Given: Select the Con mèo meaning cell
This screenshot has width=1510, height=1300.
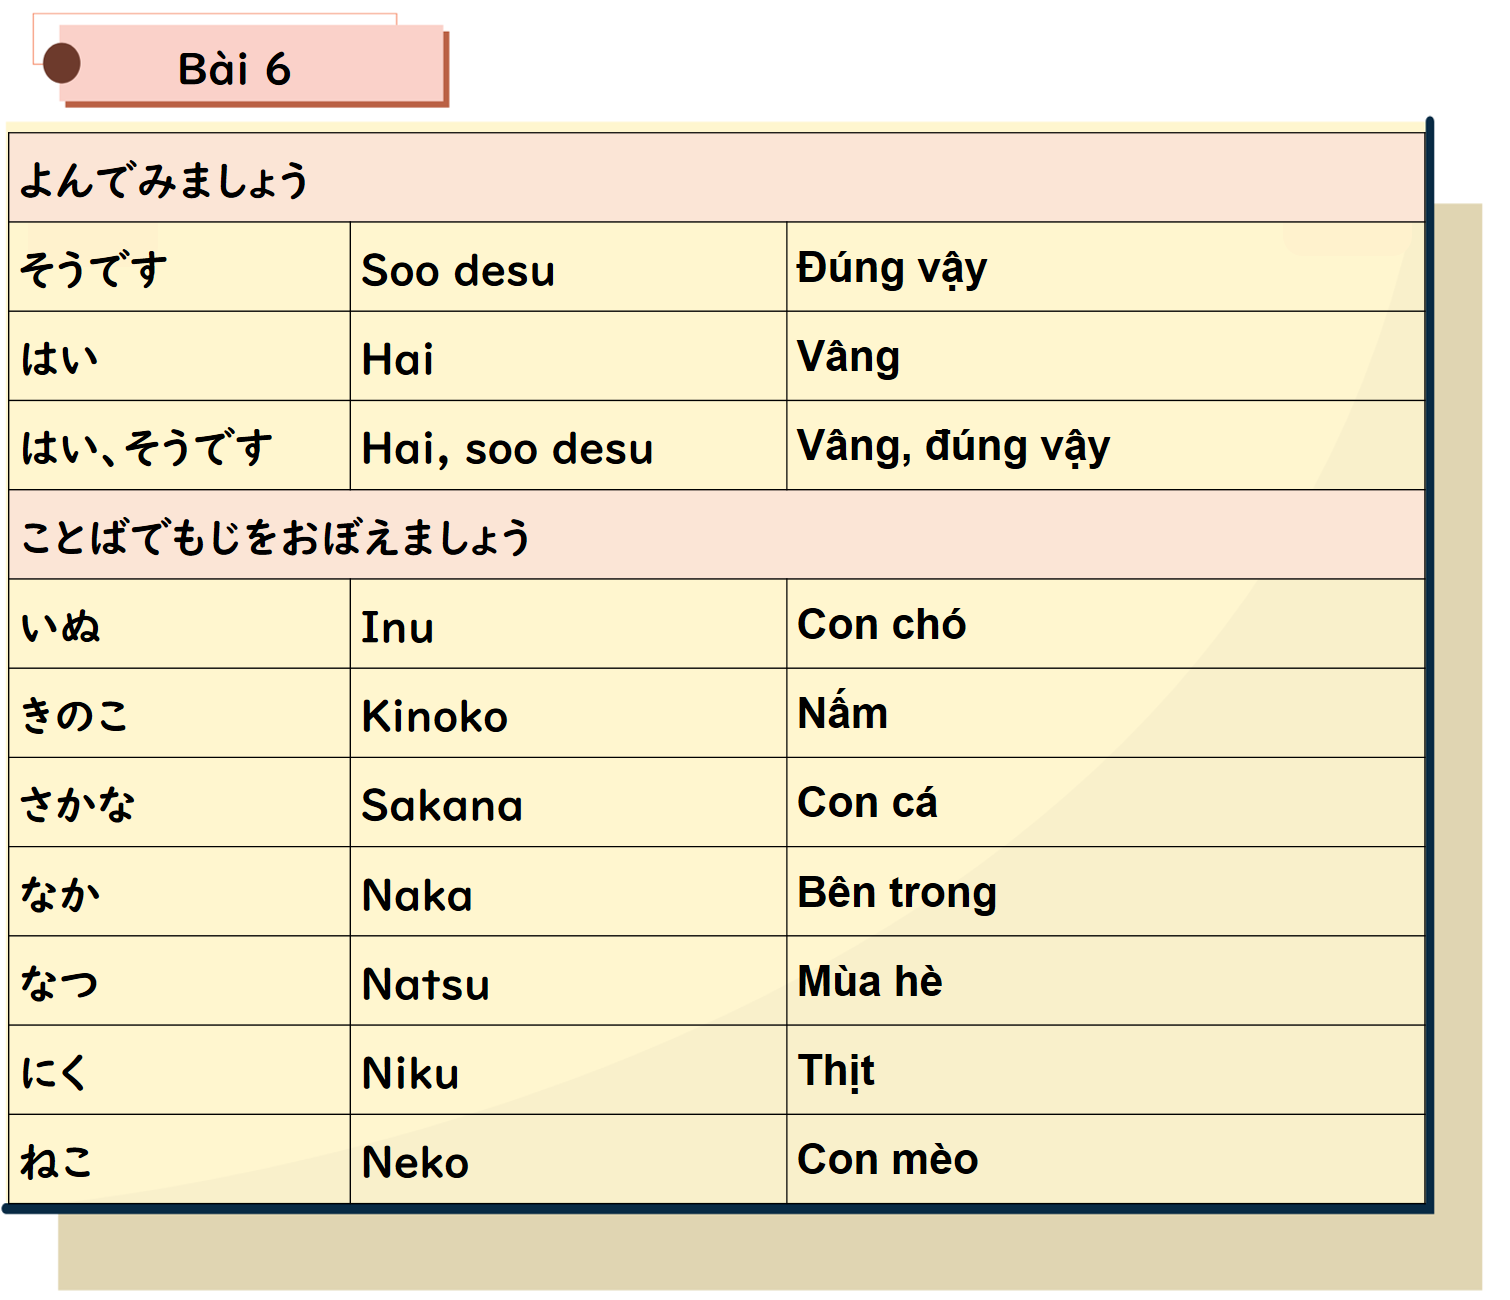Looking at the screenshot, I should (x=888, y=1160).
